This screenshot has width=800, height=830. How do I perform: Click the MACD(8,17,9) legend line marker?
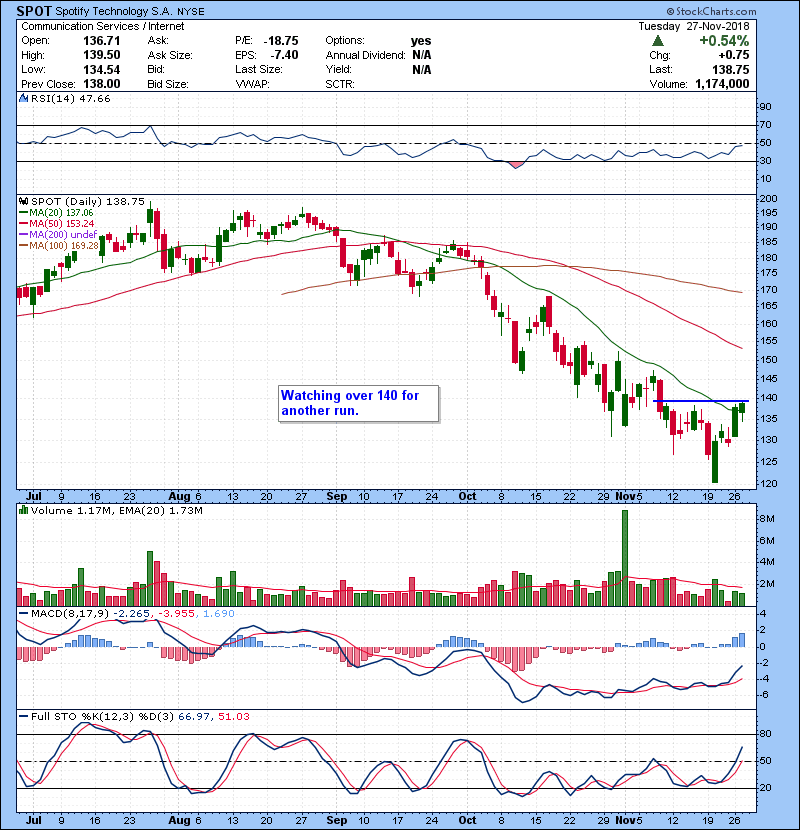click(23, 614)
